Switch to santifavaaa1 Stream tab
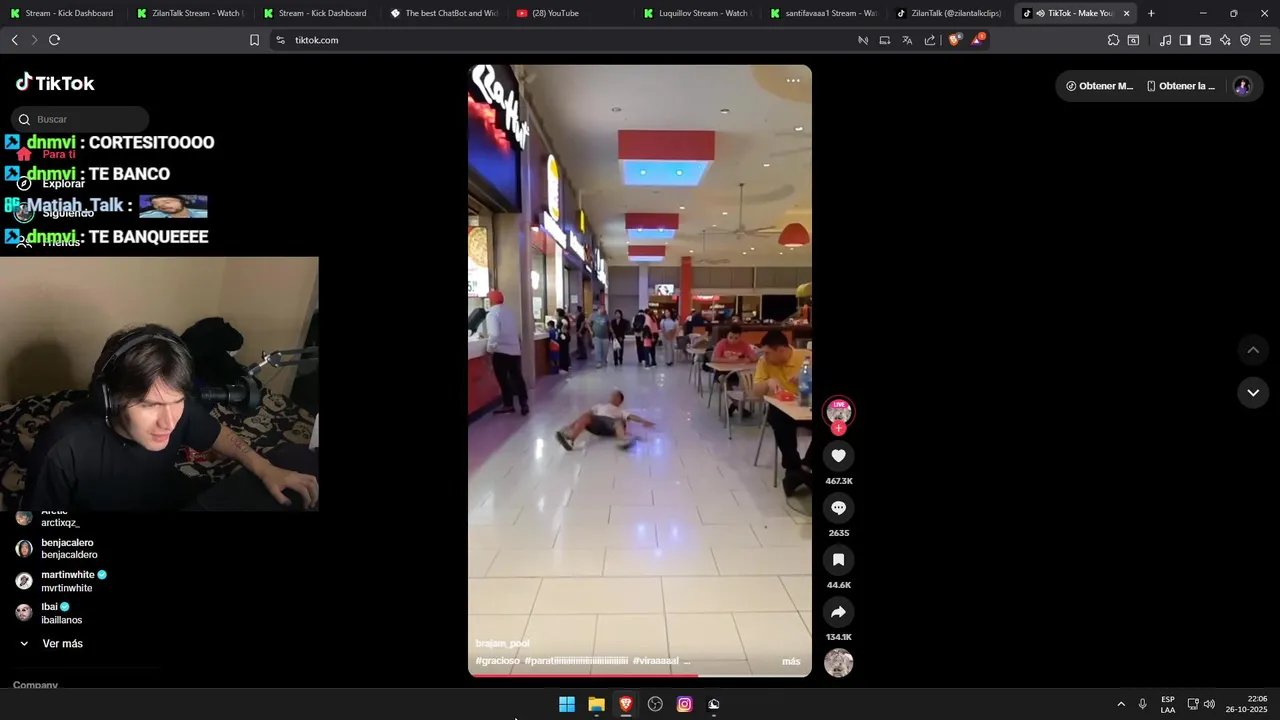The height and width of the screenshot is (720, 1280). coord(824,13)
